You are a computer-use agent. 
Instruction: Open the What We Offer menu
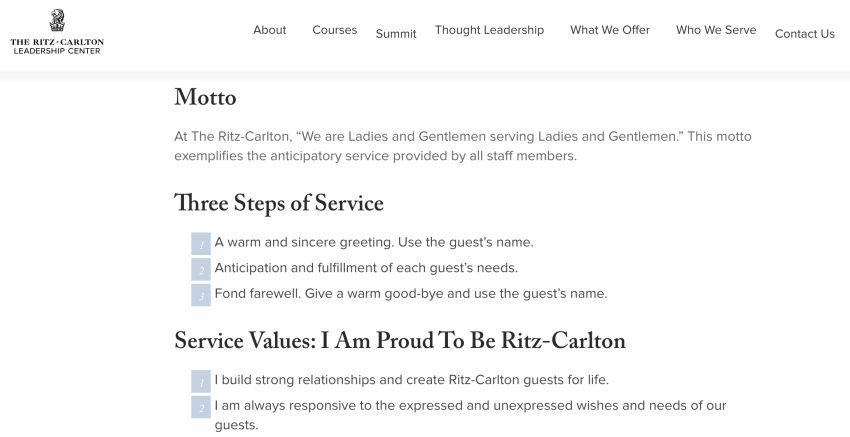pos(610,30)
